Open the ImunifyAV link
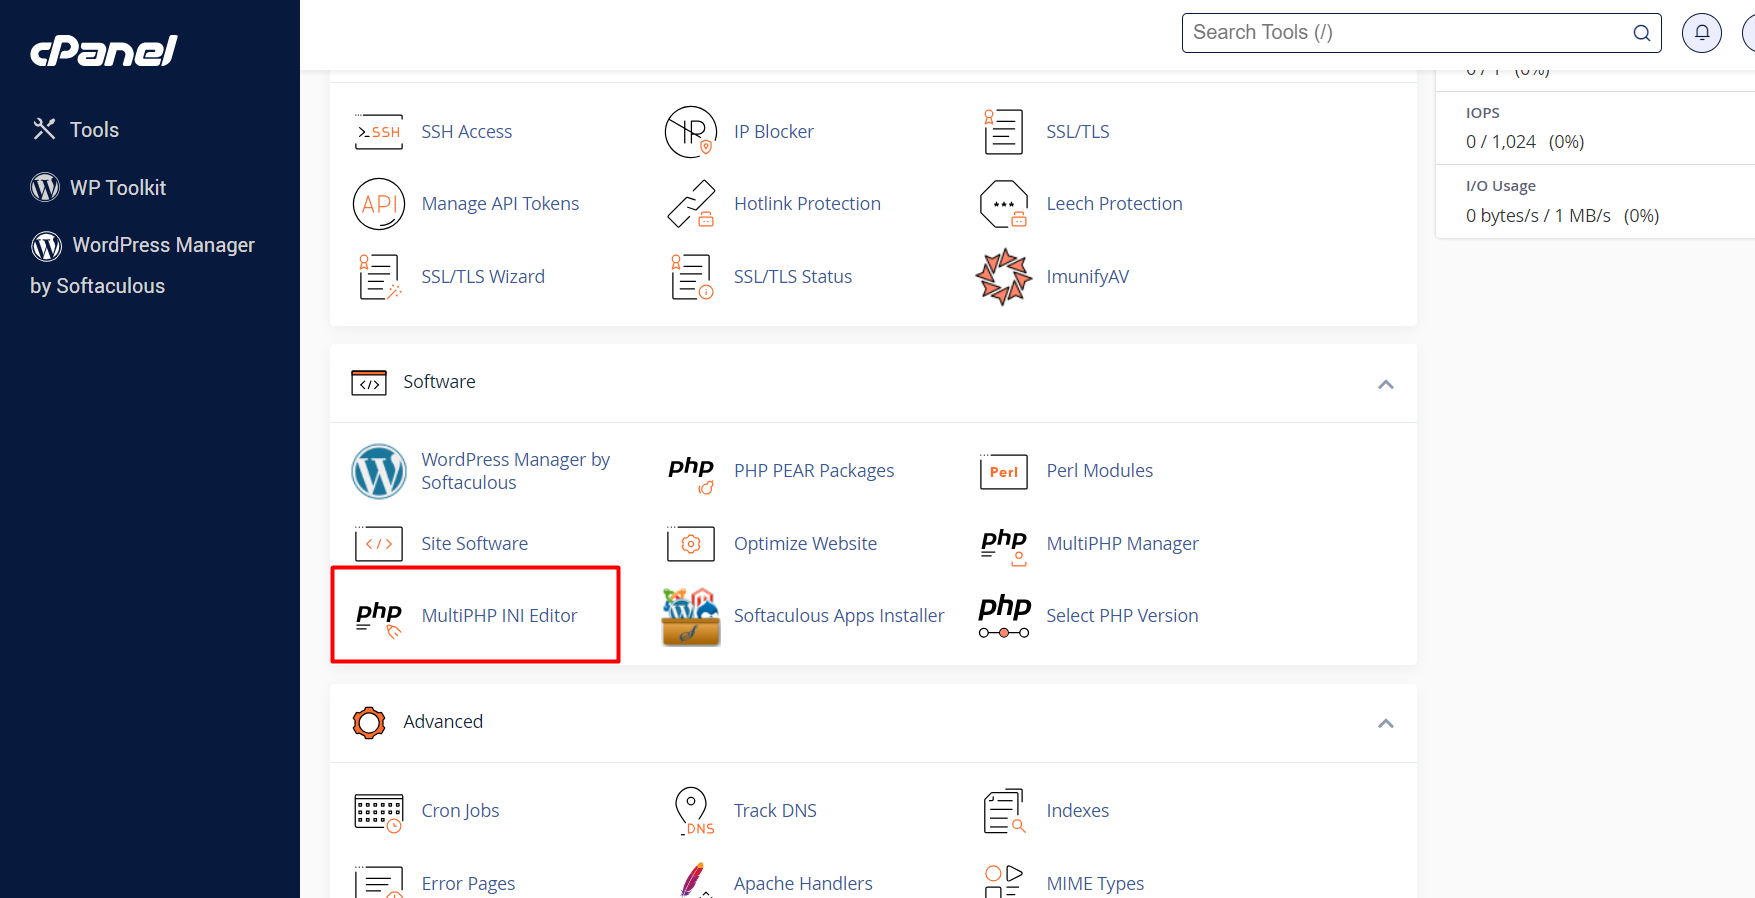 coord(1087,277)
